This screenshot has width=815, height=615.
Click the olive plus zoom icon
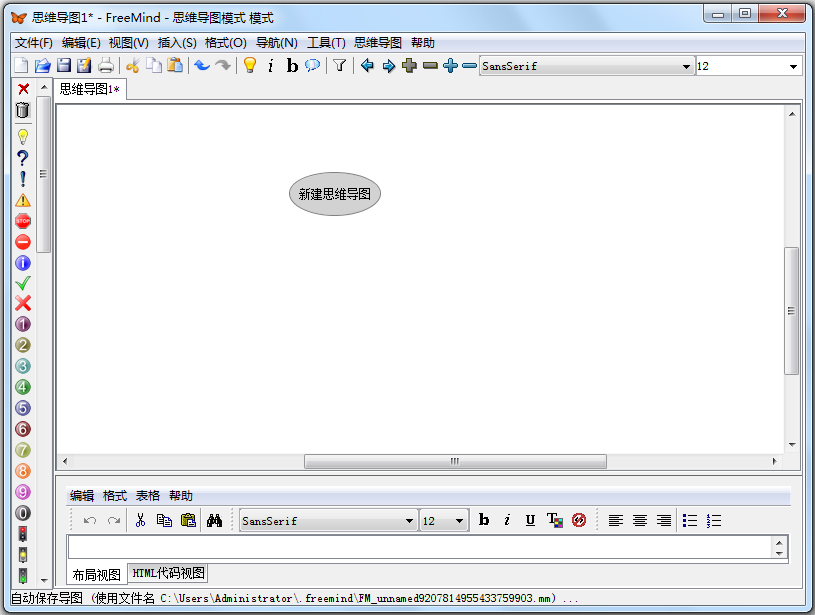410,66
